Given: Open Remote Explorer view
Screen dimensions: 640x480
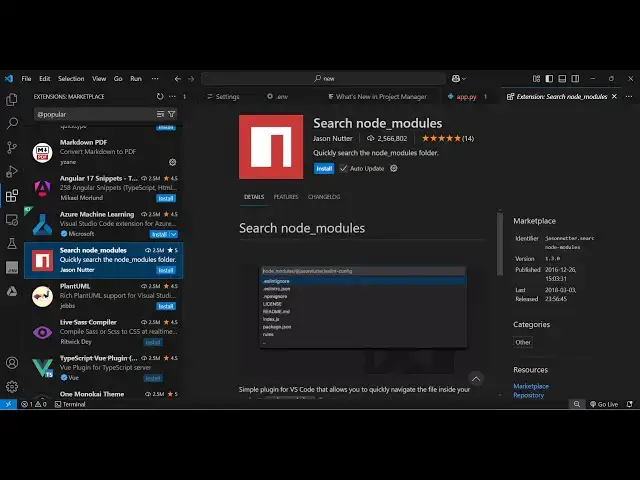Looking at the screenshot, I should [12, 220].
